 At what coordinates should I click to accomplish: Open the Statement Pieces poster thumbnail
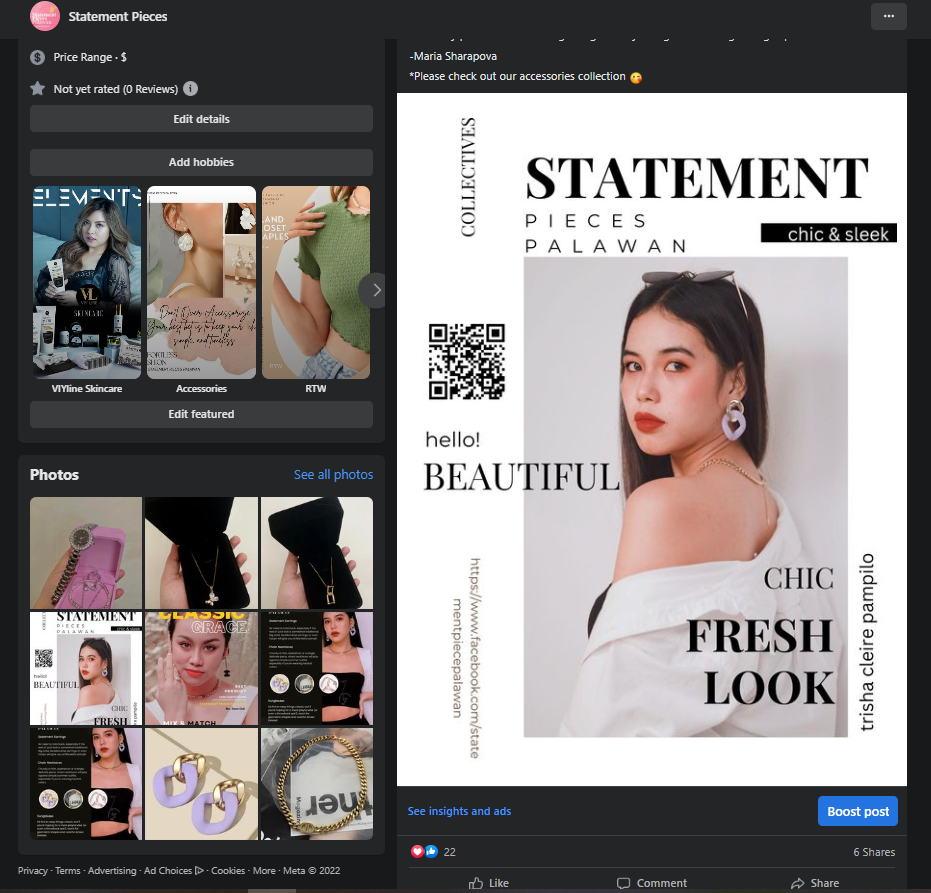86,669
